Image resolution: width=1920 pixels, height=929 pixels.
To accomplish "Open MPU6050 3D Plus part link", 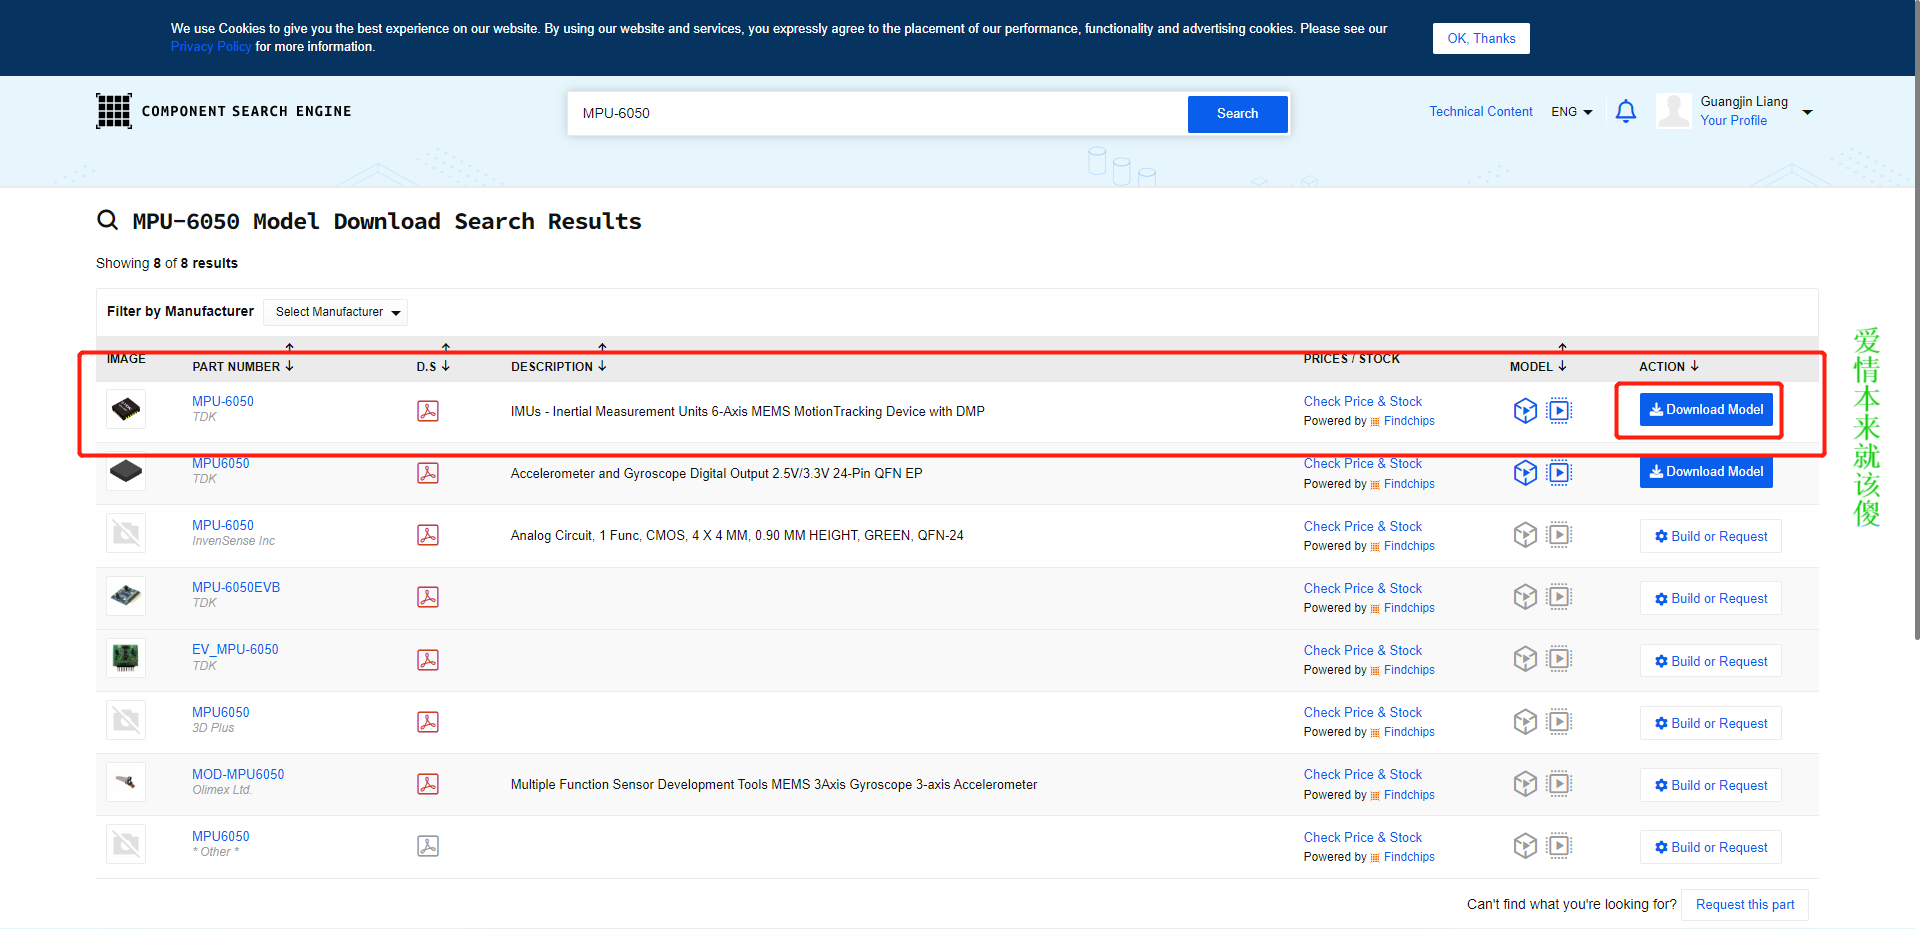I will [x=221, y=712].
